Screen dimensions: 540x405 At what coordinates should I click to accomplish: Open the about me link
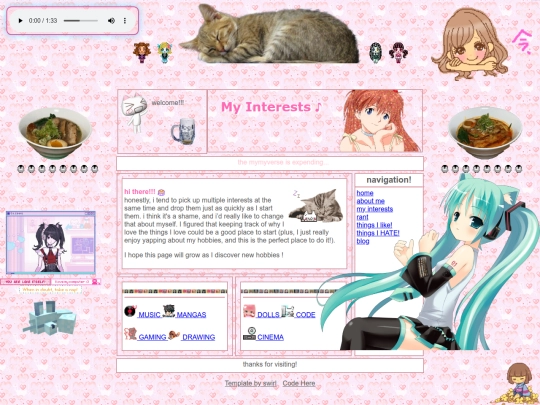pyautogui.click(x=371, y=201)
